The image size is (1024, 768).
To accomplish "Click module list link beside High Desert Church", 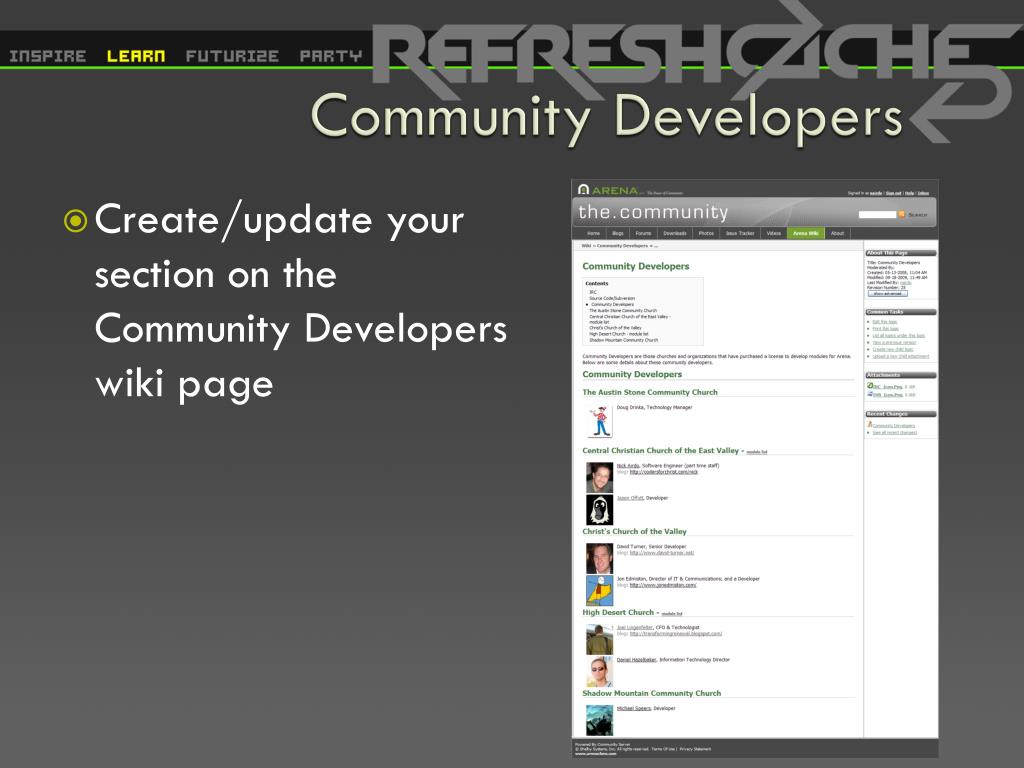I will click(x=672, y=614).
